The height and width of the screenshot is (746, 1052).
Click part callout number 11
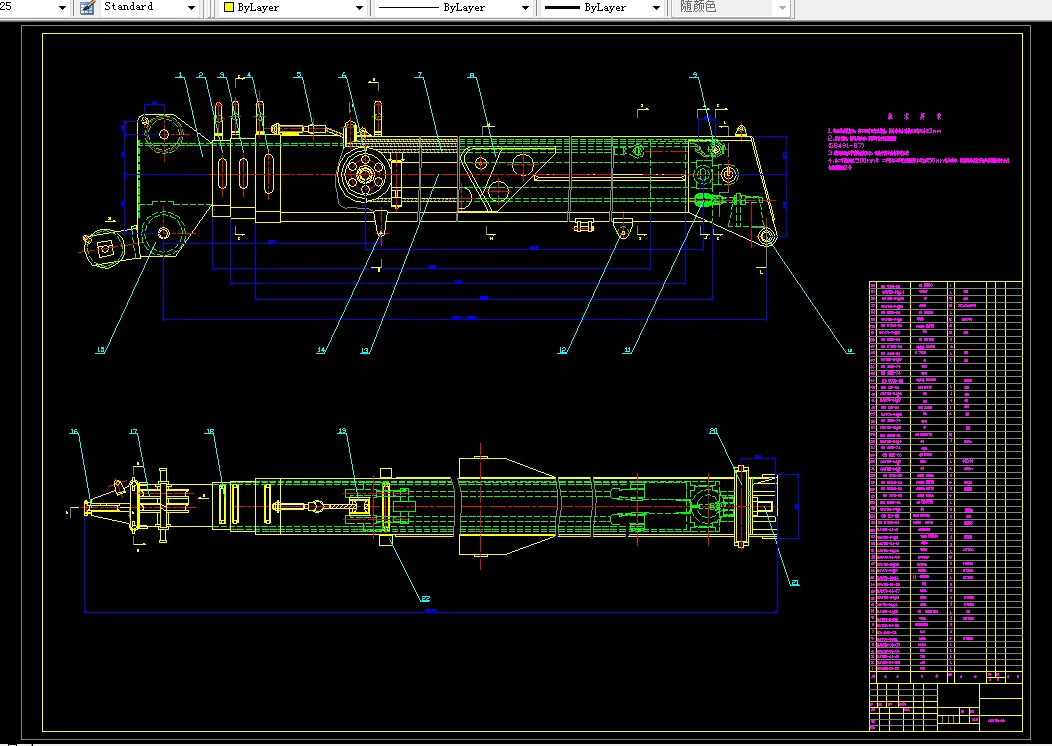pos(627,350)
